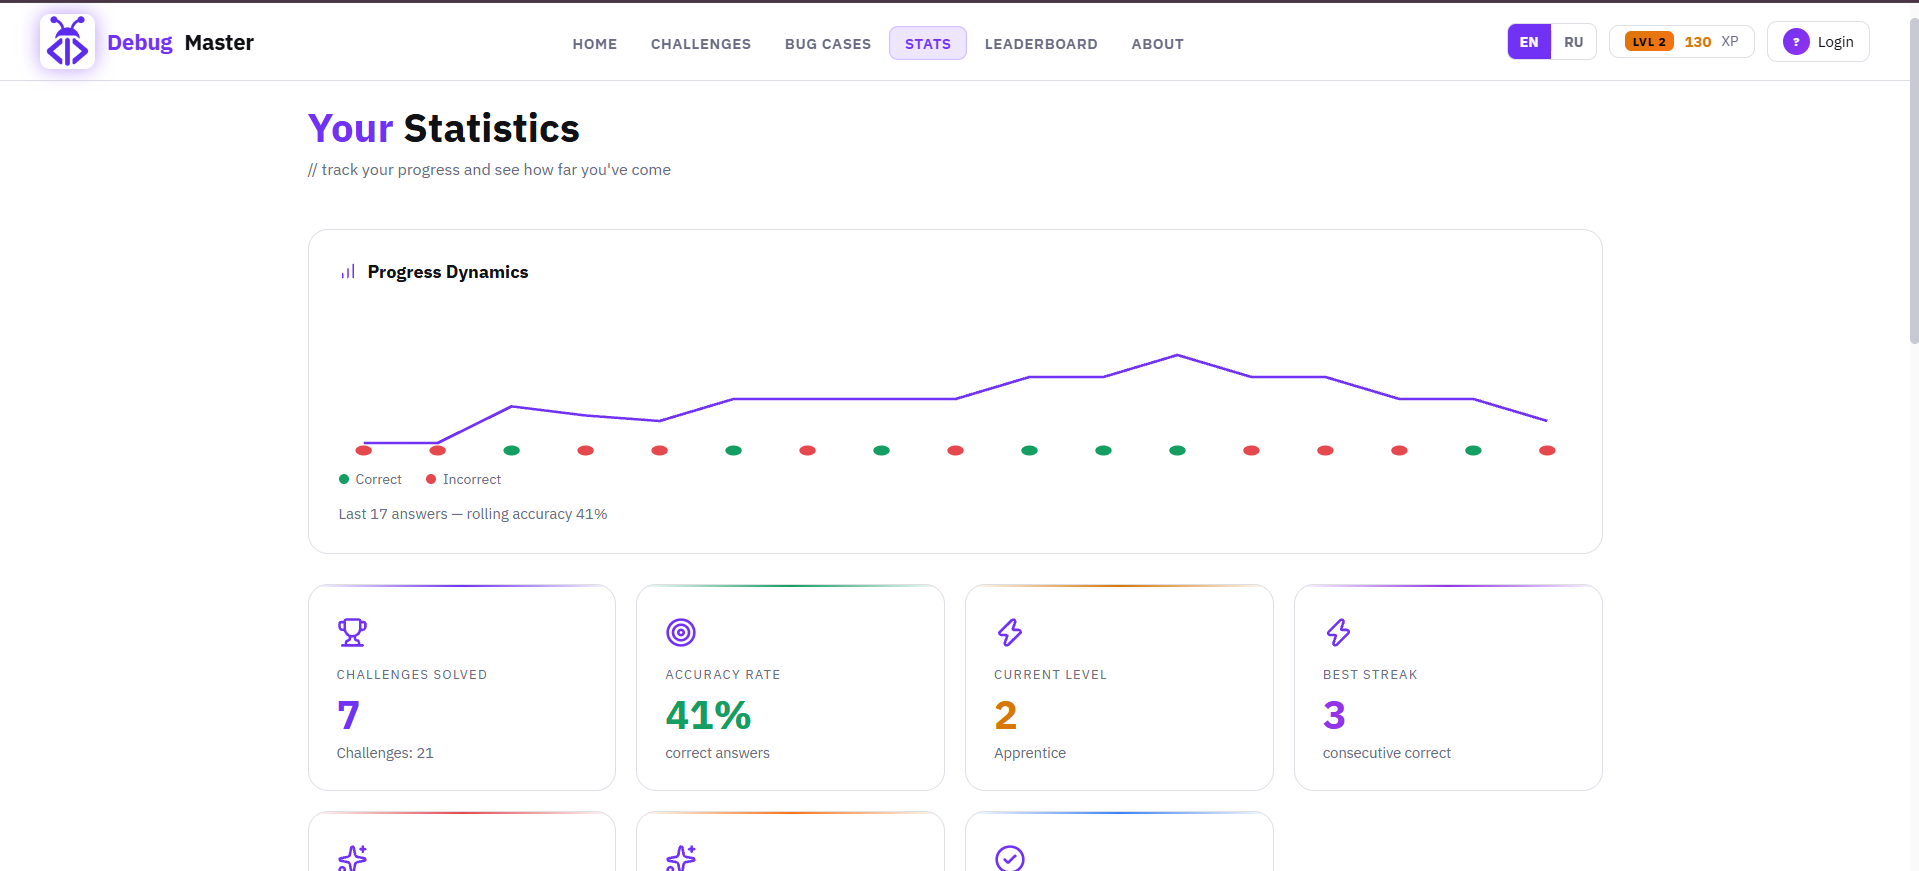Click the red Incorrect legend dot
This screenshot has height=871, width=1919.
431,479
